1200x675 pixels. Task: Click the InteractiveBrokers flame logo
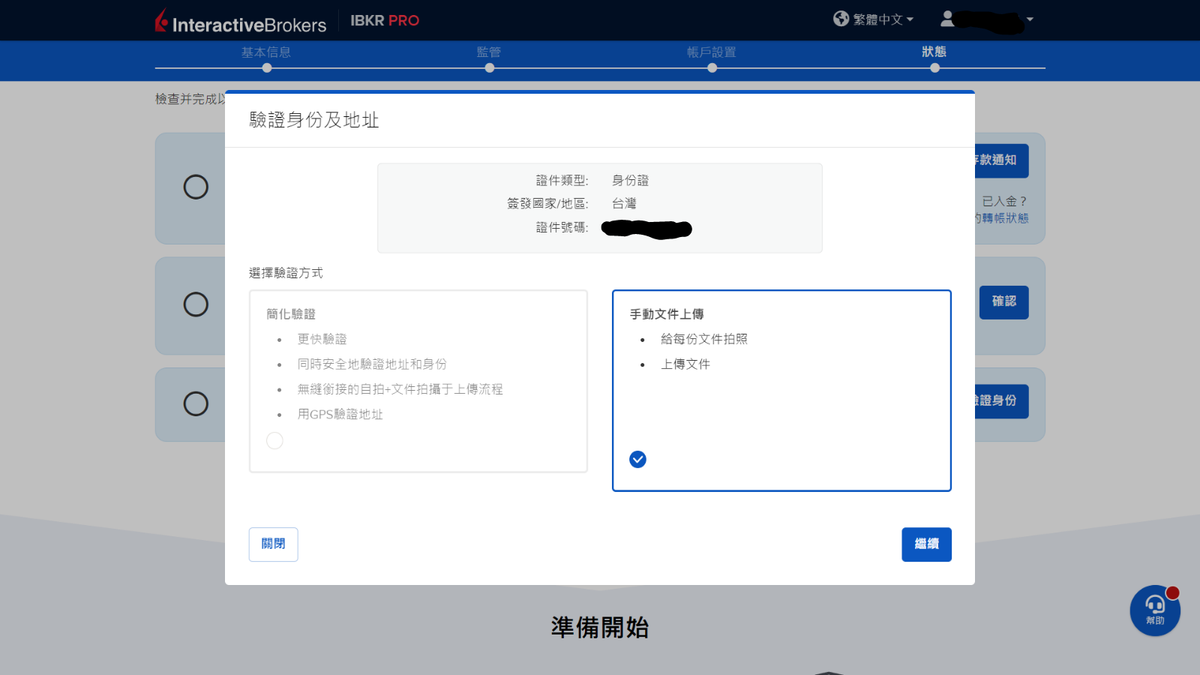[159, 20]
